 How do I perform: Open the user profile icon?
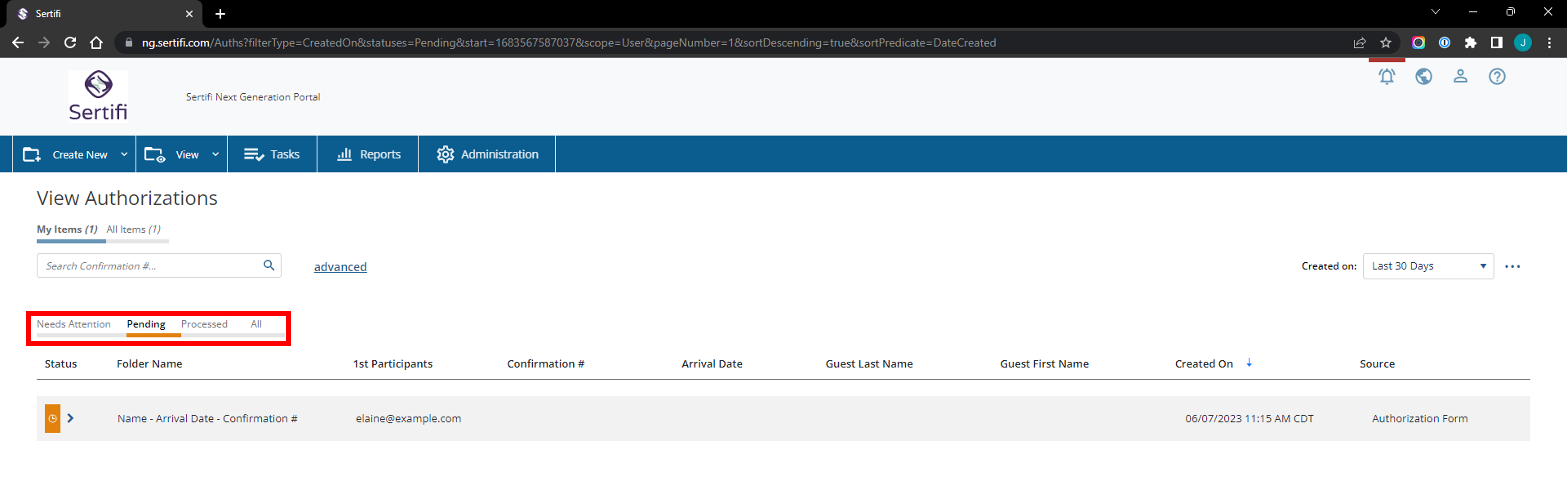tap(1460, 76)
